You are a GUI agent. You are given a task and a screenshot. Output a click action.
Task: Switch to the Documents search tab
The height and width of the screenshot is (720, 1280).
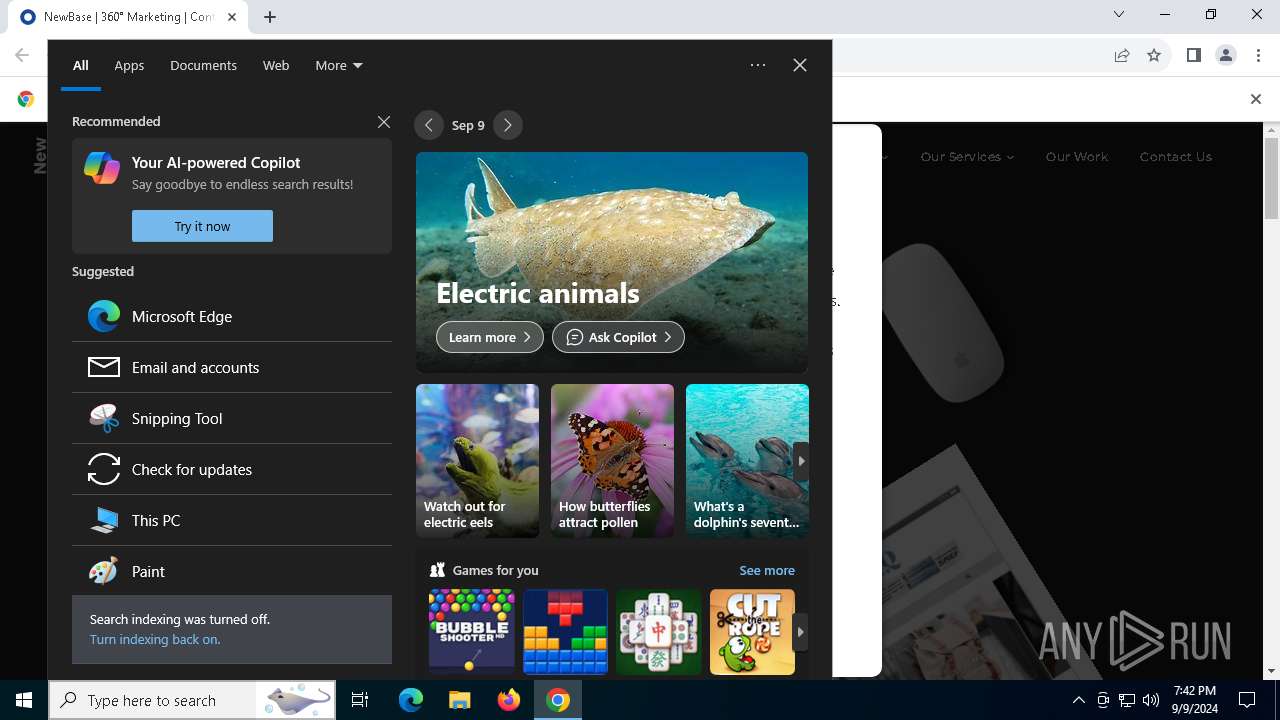pyautogui.click(x=203, y=65)
